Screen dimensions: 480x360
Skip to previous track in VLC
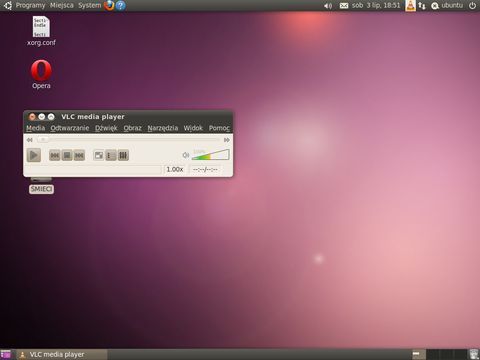click(55, 155)
